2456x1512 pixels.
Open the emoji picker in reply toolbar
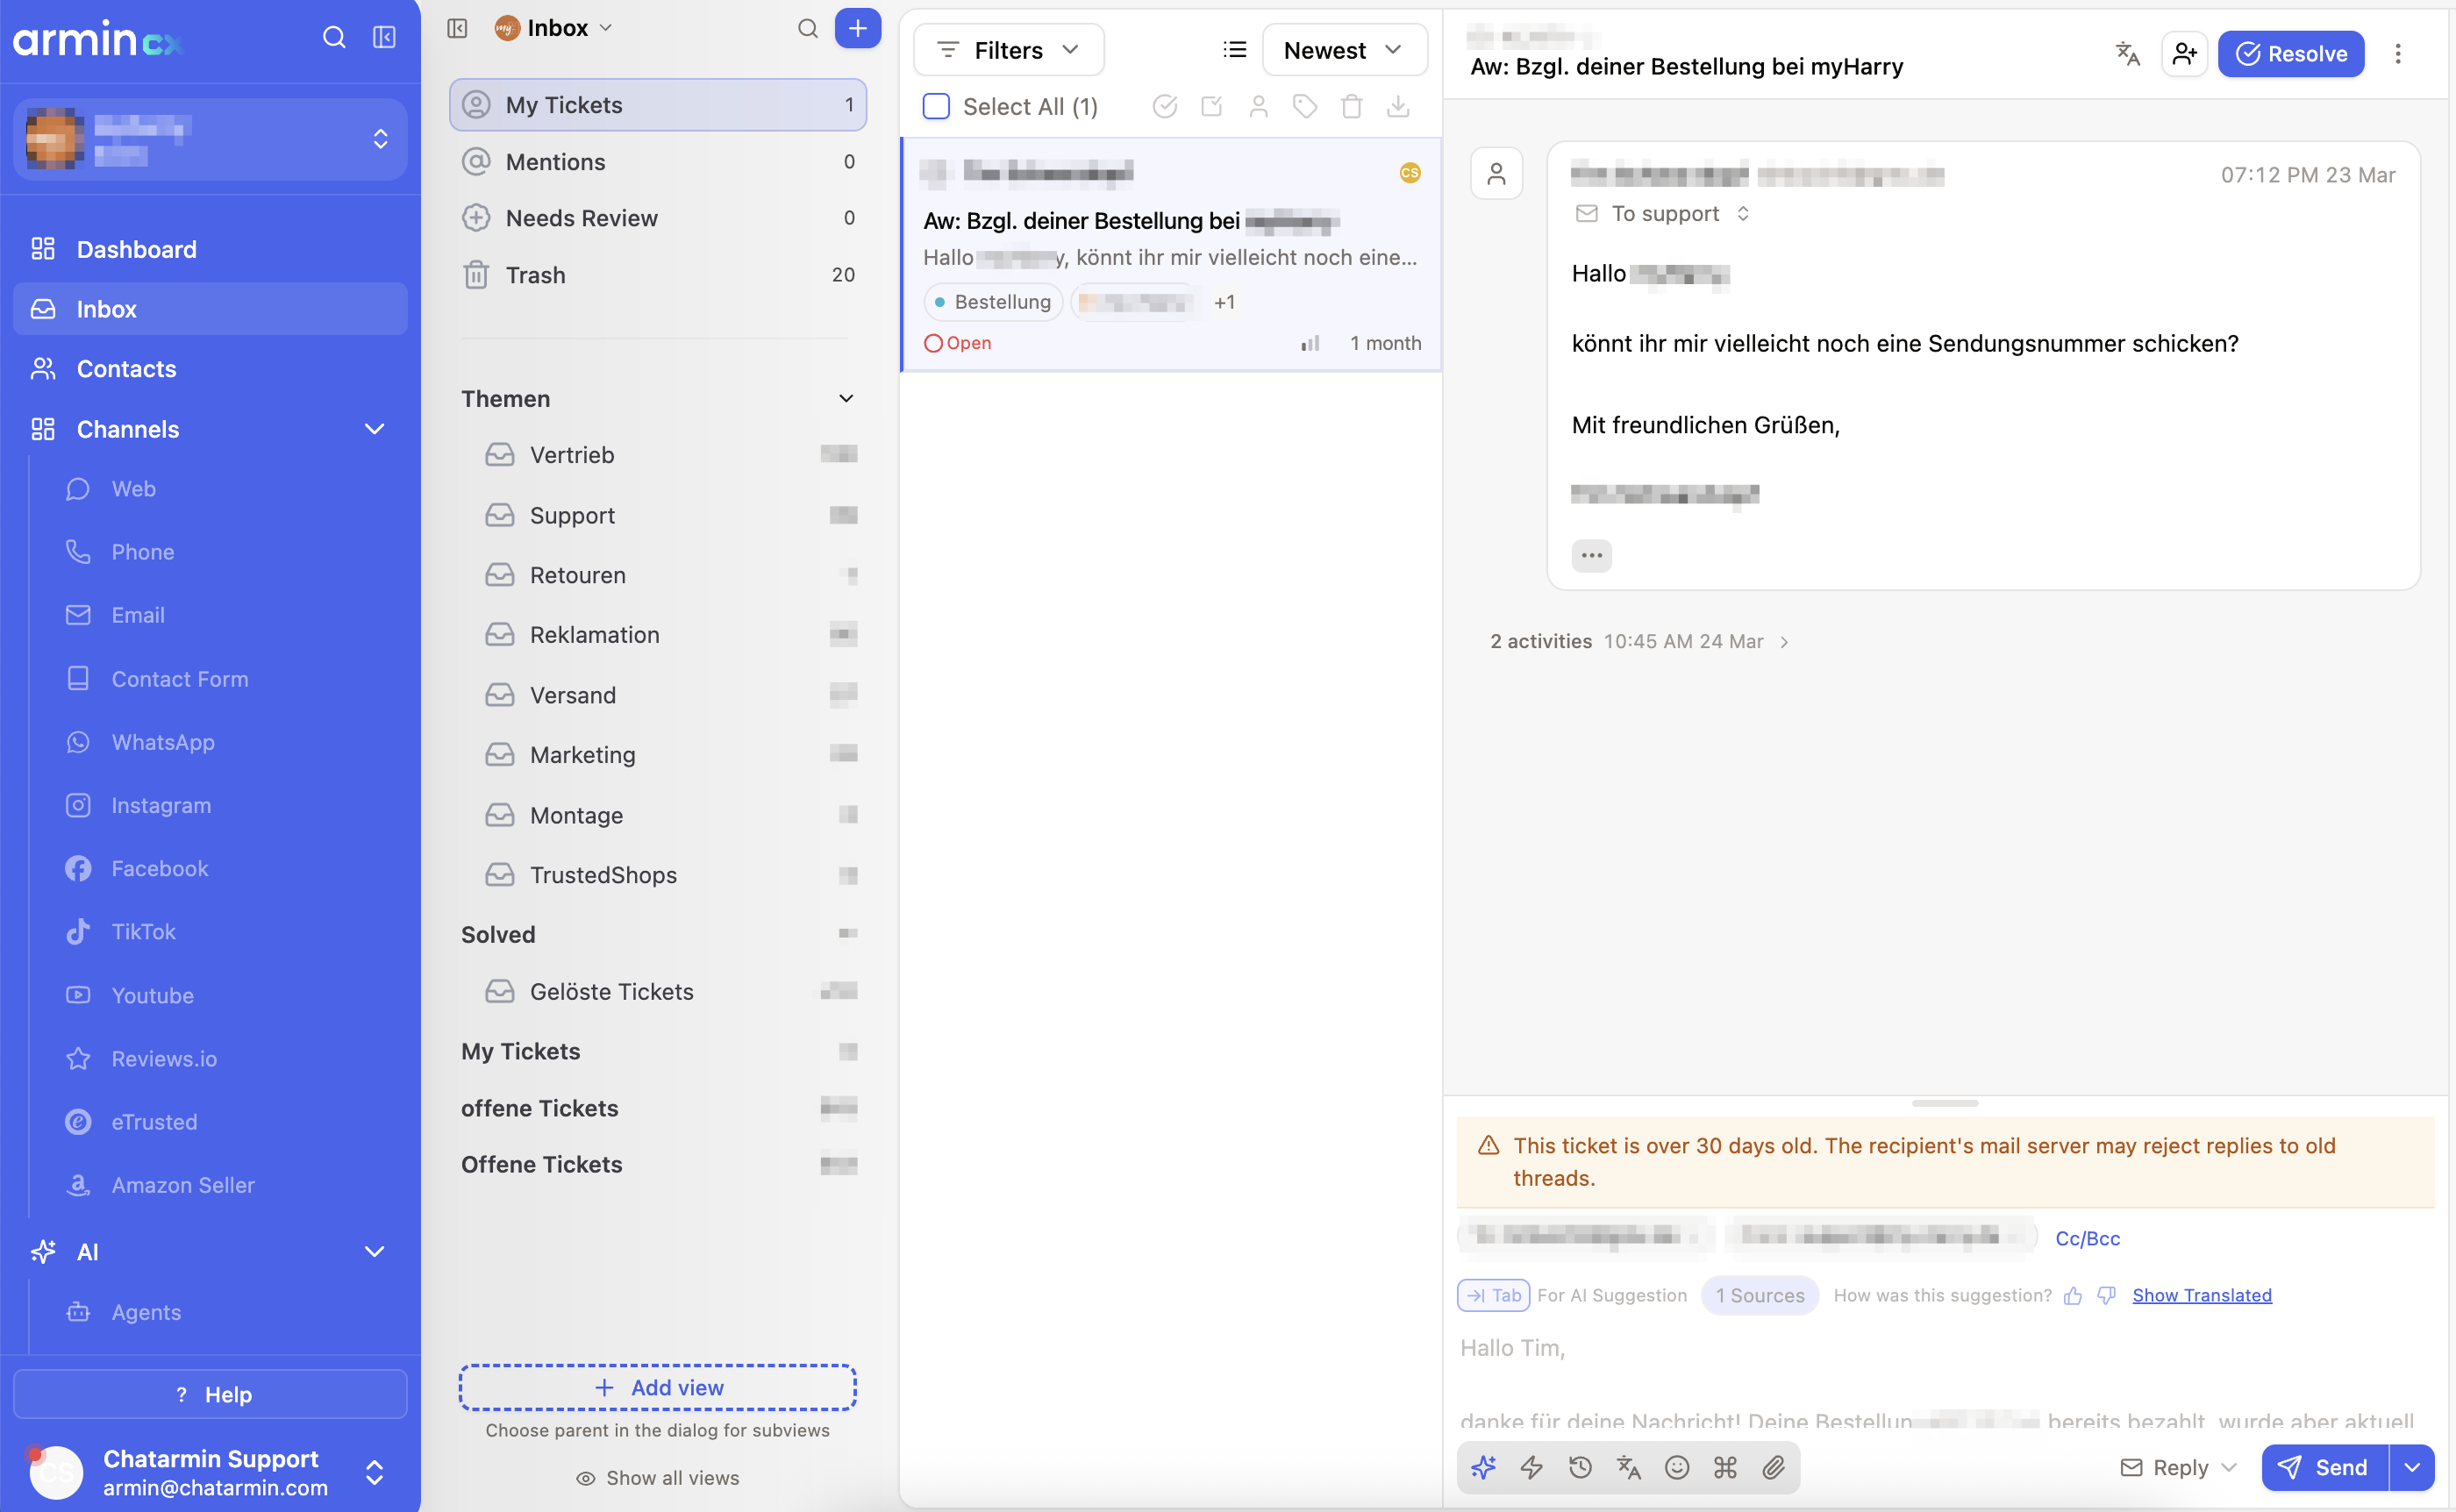pyautogui.click(x=1677, y=1467)
